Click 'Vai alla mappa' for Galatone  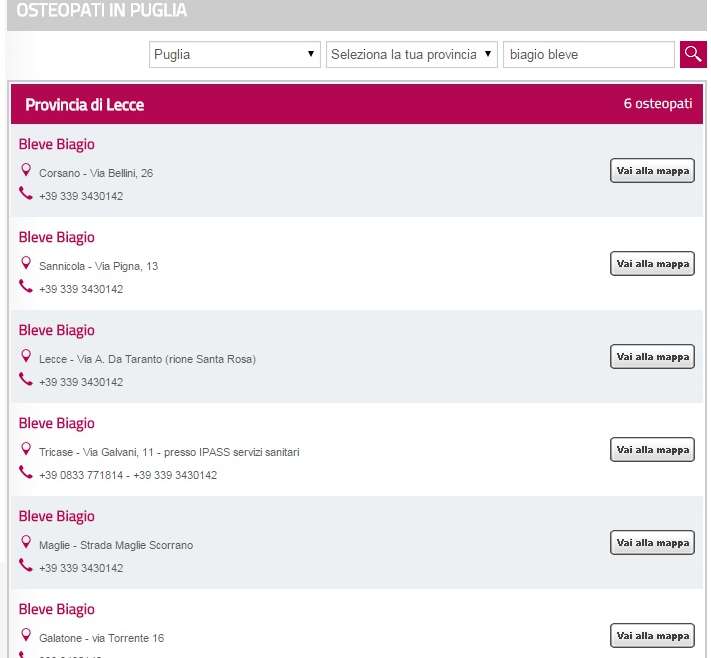click(652, 635)
